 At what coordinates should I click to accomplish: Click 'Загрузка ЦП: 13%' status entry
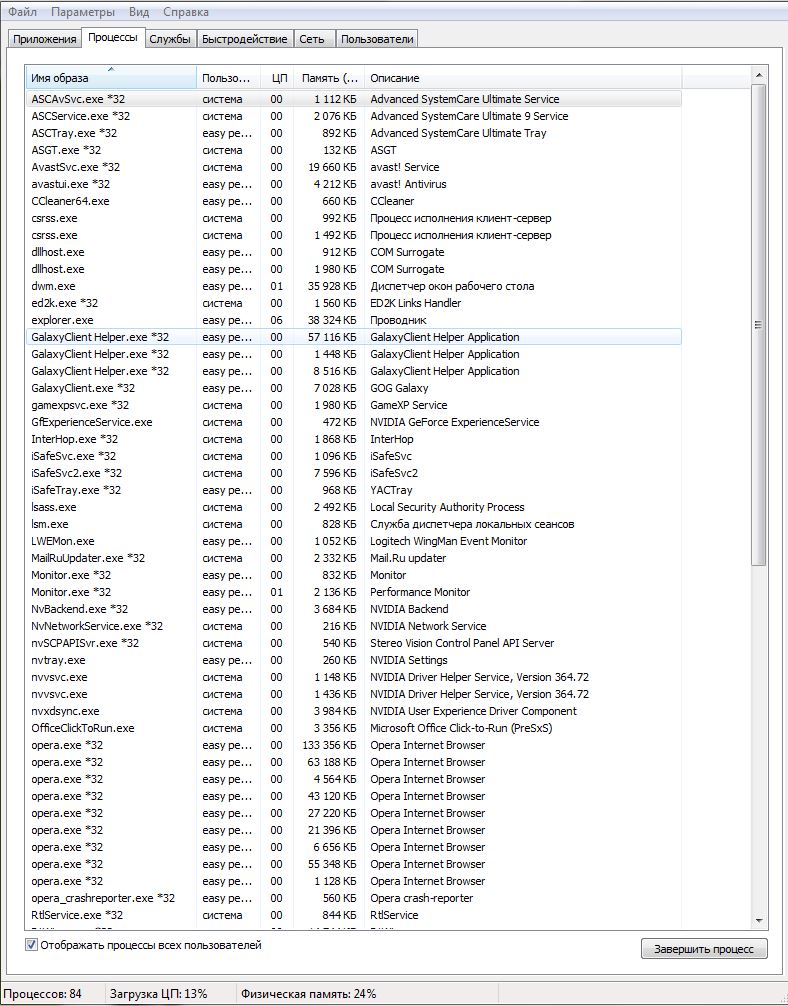pyautogui.click(x=158, y=994)
